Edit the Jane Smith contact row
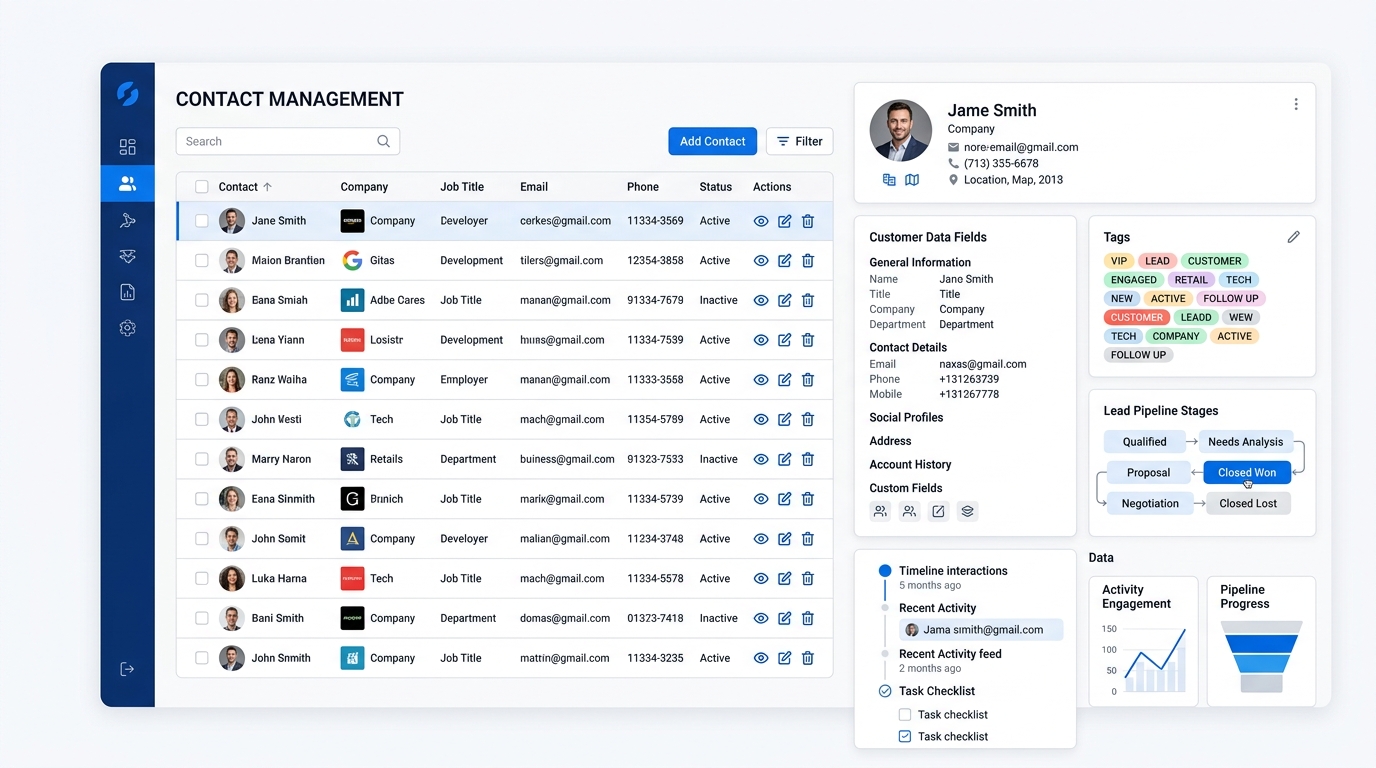Screen dimensions: 1376x768 [x=784, y=221]
